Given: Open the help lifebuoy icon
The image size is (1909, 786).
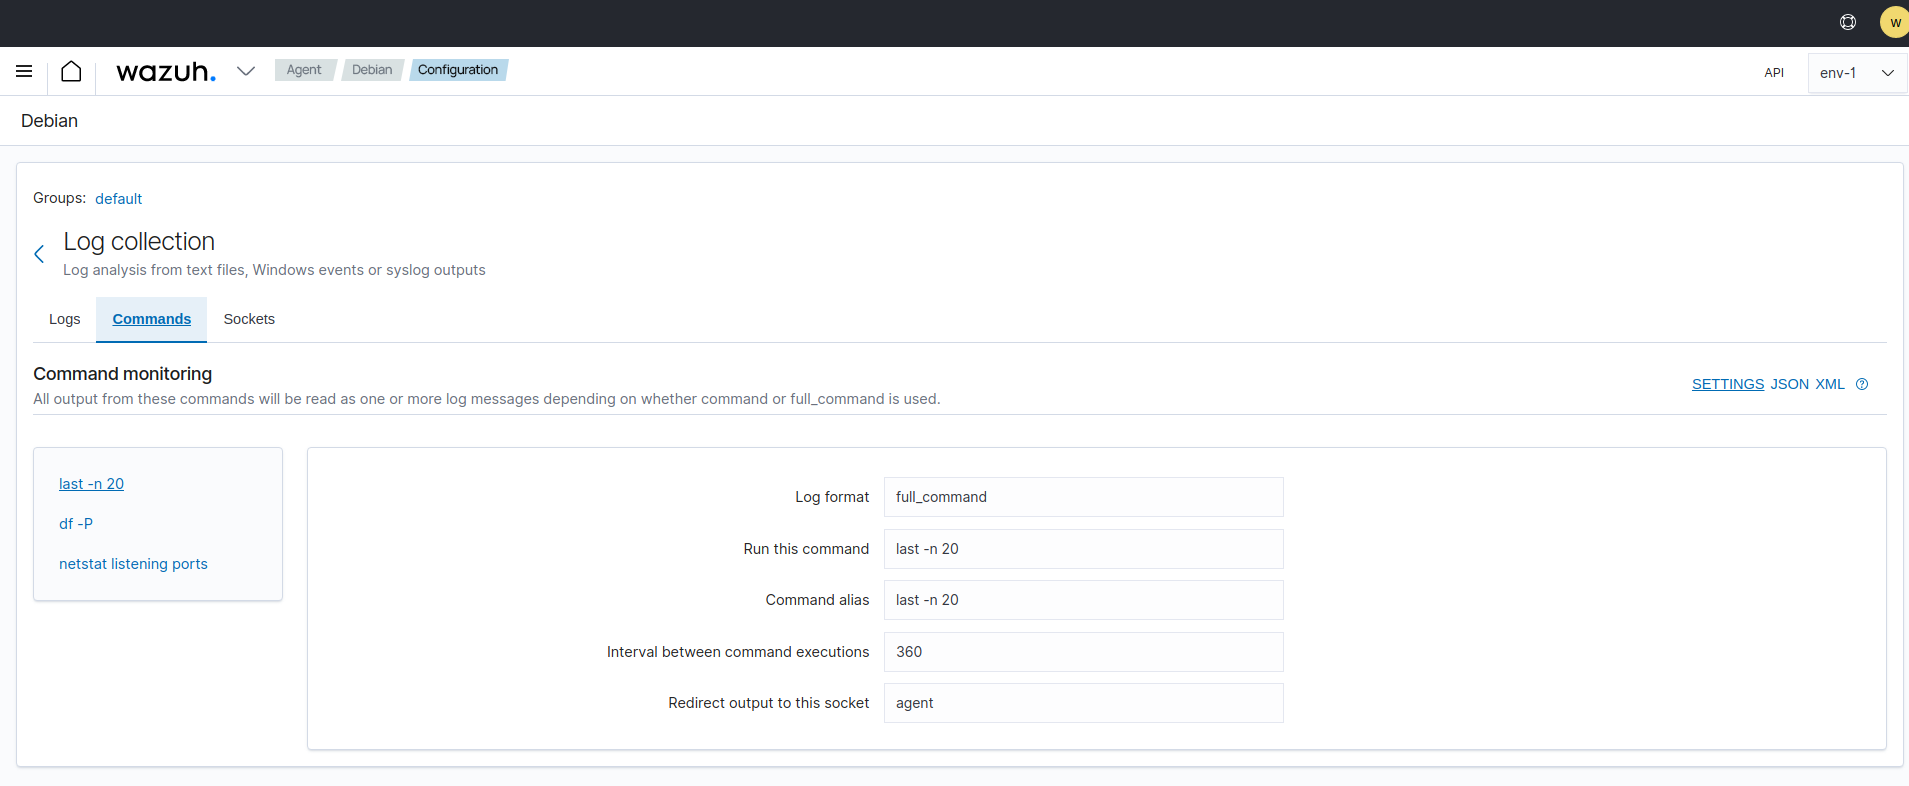Looking at the screenshot, I should [1848, 22].
